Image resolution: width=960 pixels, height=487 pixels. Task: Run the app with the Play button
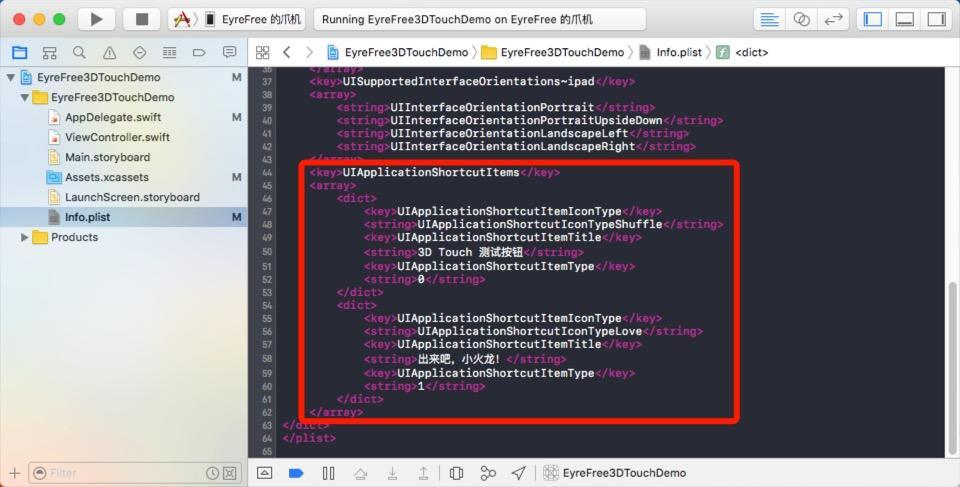coord(96,19)
